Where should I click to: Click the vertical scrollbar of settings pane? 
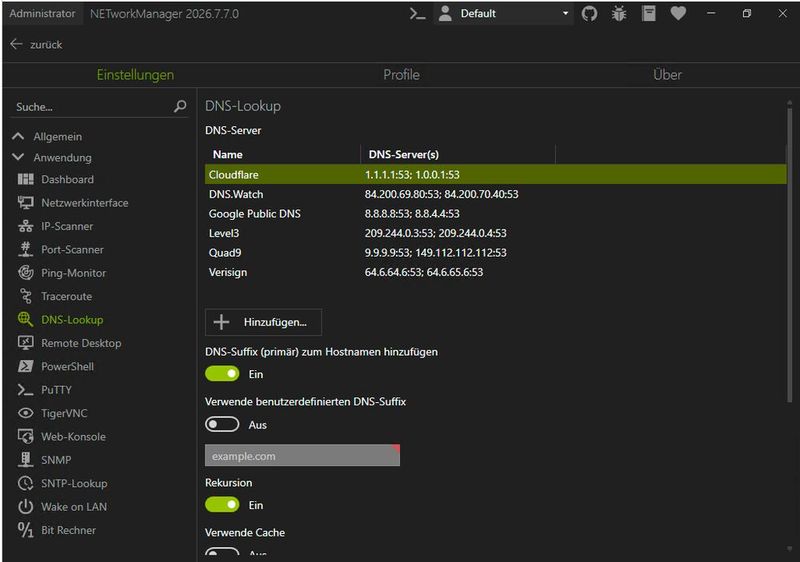click(x=789, y=255)
